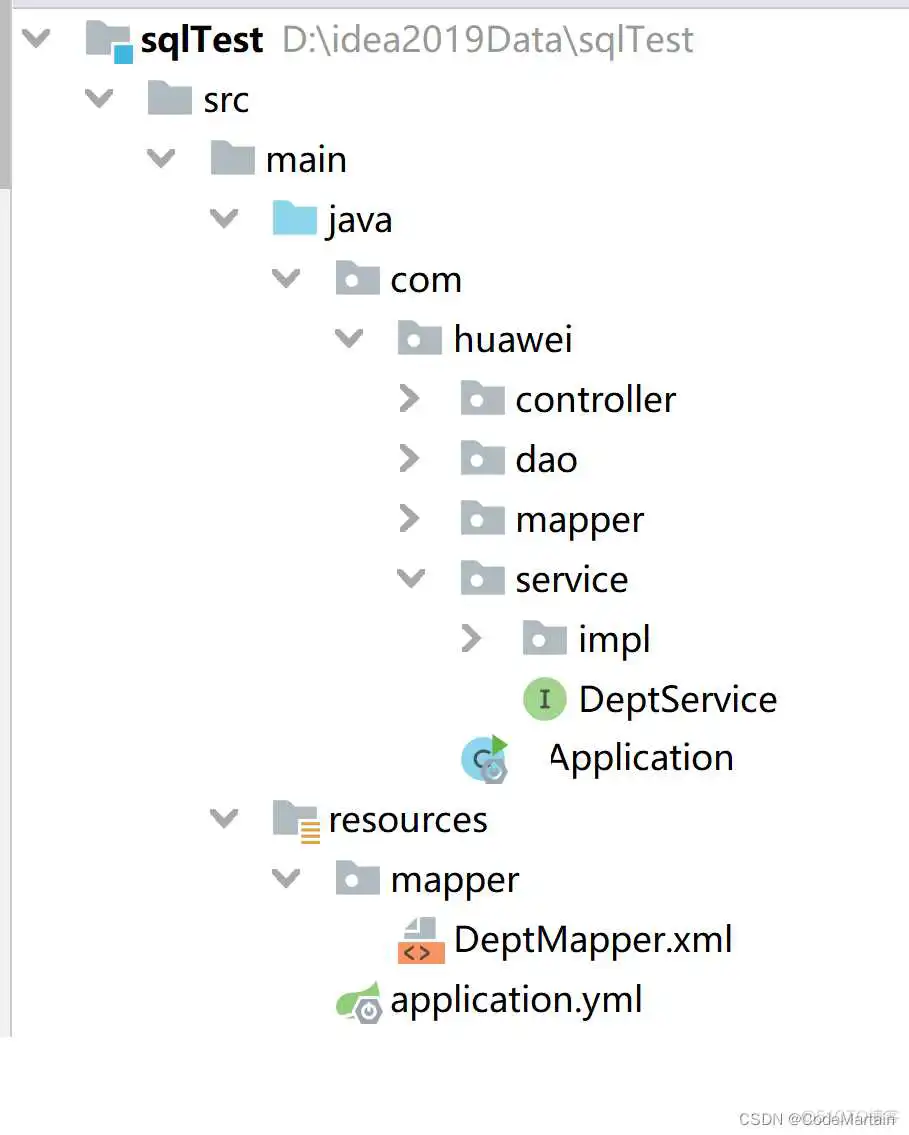Click the com package icon

358,279
